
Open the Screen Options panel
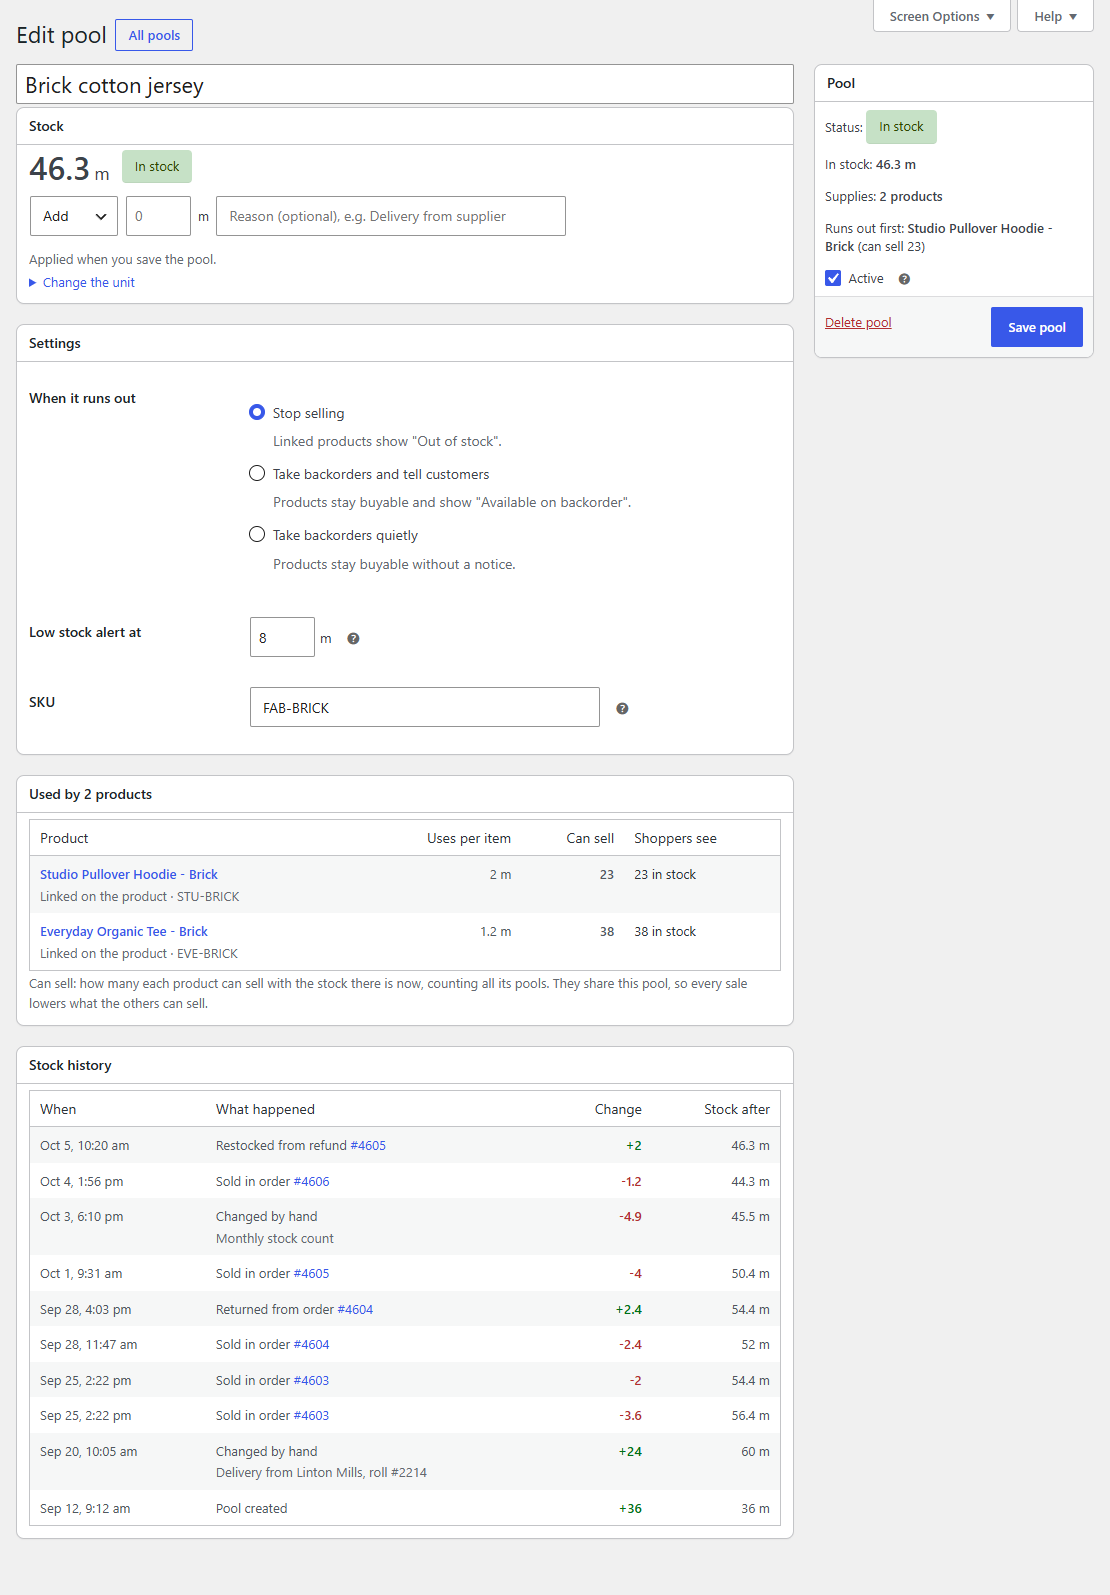pyautogui.click(x=941, y=16)
